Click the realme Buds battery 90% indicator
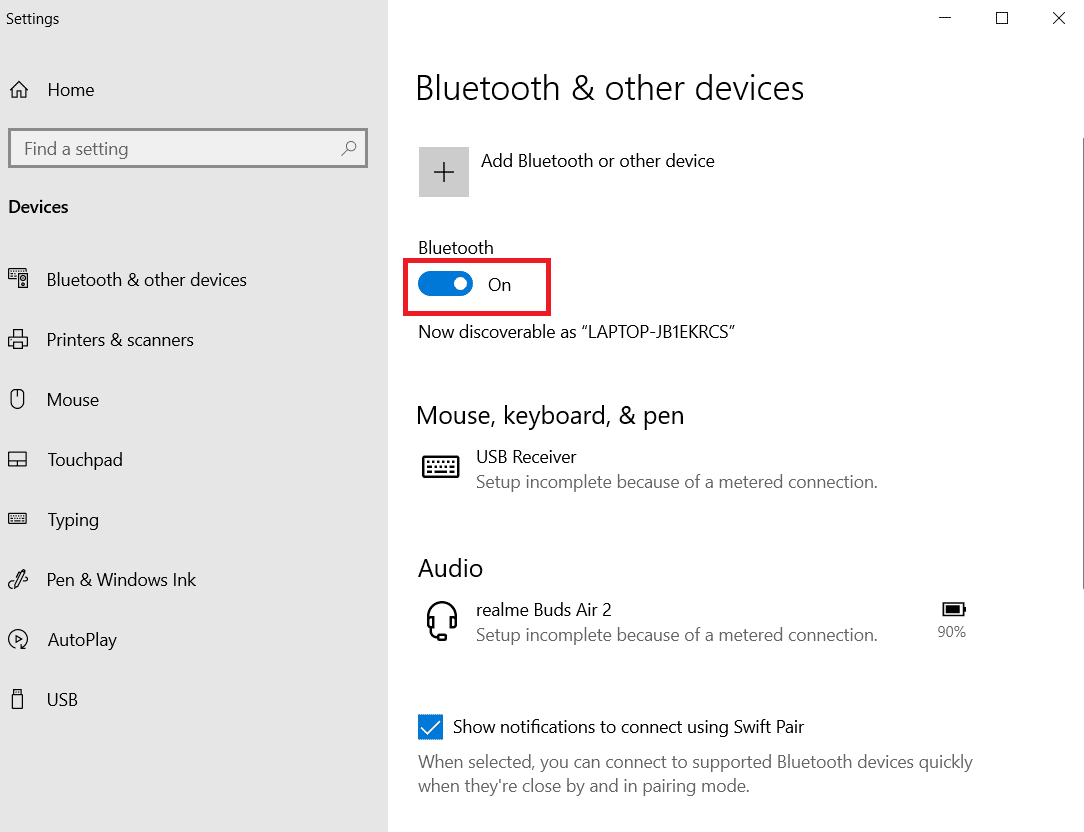 pos(953,620)
